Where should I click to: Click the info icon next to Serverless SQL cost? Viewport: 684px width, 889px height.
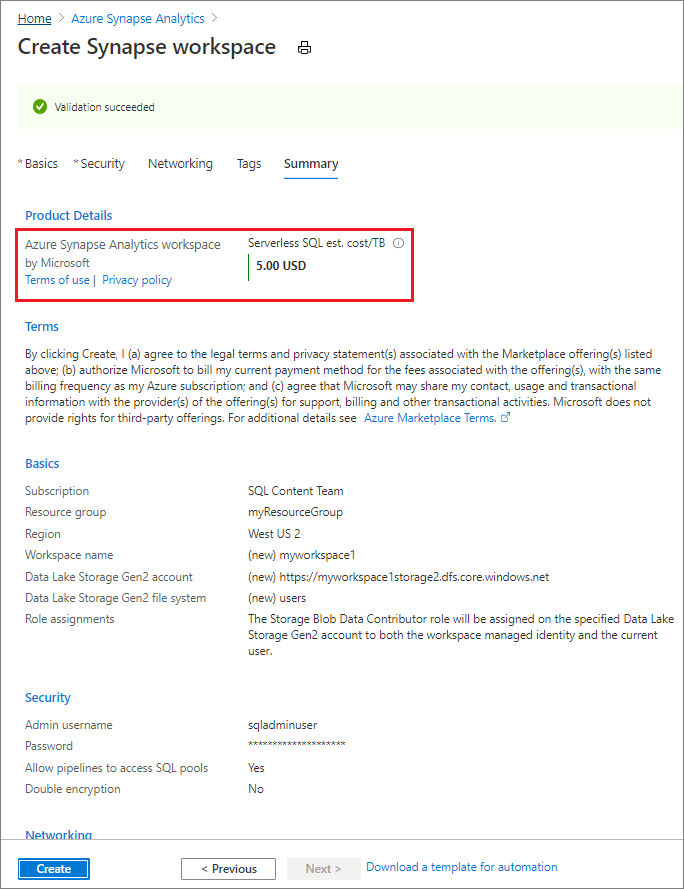[x=398, y=243]
